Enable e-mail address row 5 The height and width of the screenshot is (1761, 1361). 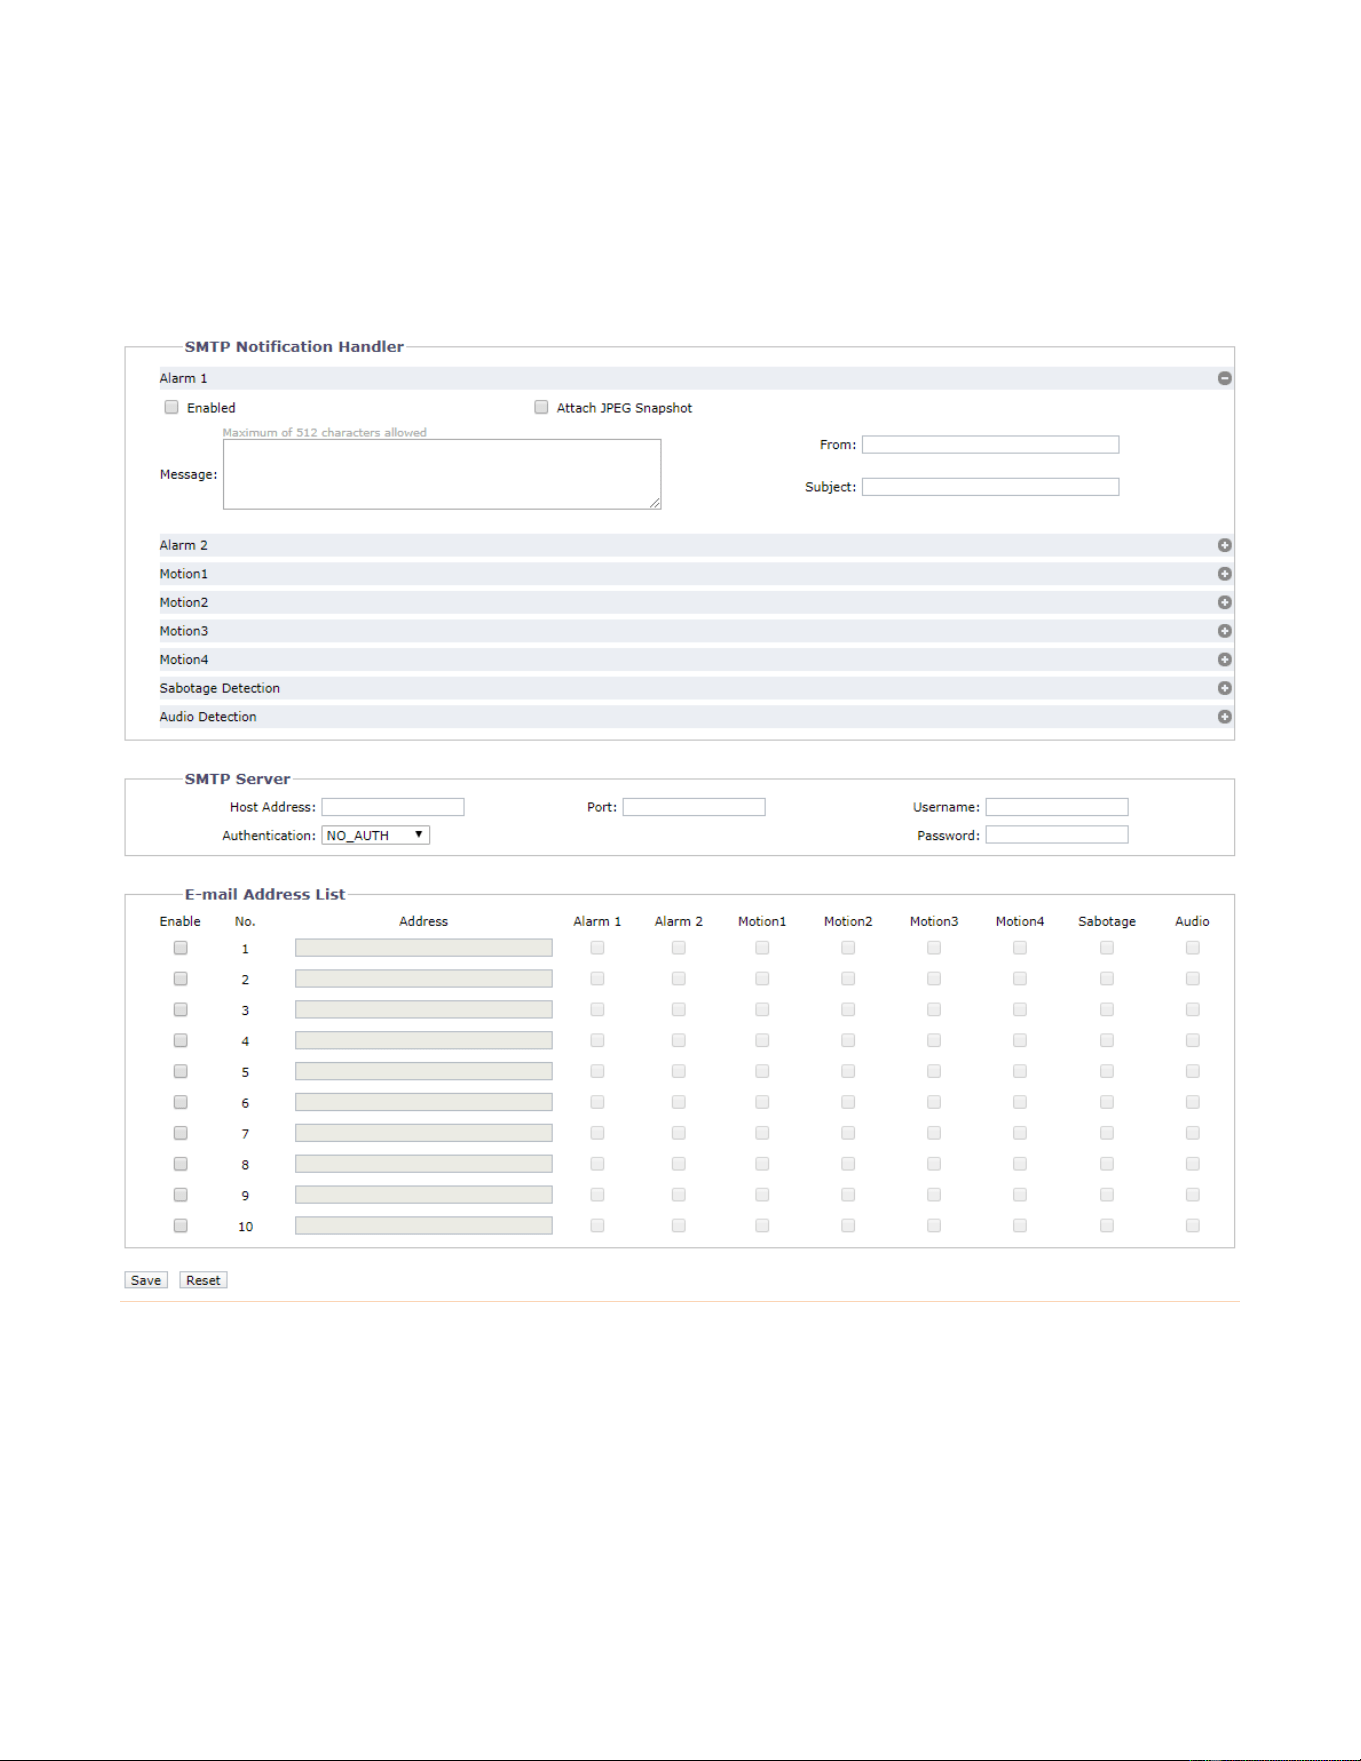coord(180,1071)
